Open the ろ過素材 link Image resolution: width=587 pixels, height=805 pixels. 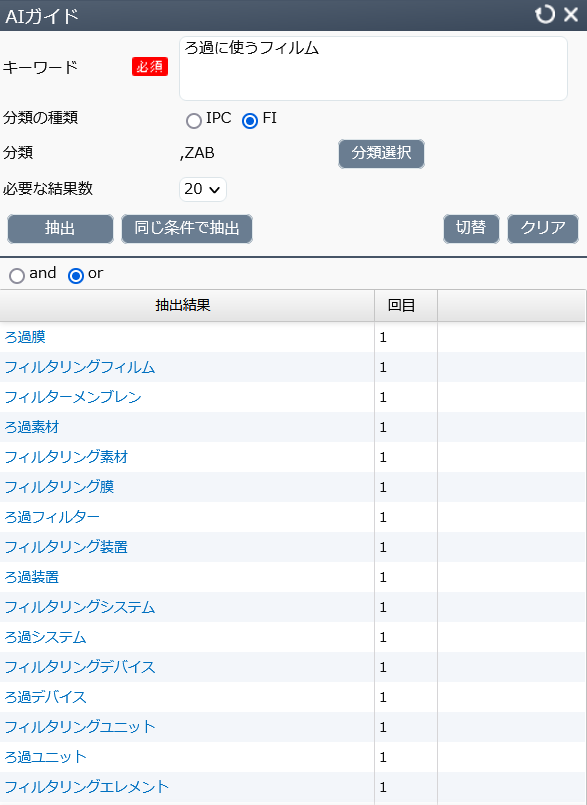pyautogui.click(x=32, y=427)
